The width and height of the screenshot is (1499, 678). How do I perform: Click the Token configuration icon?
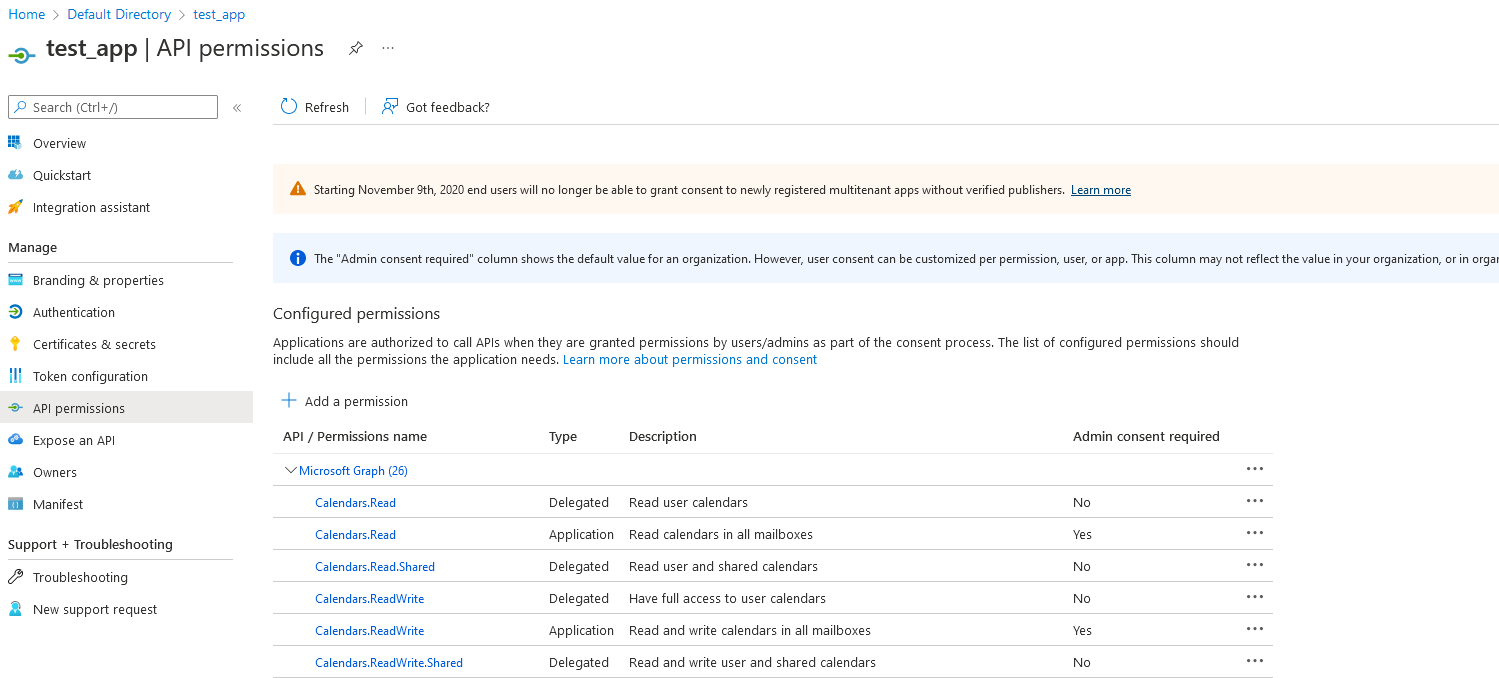coord(15,376)
